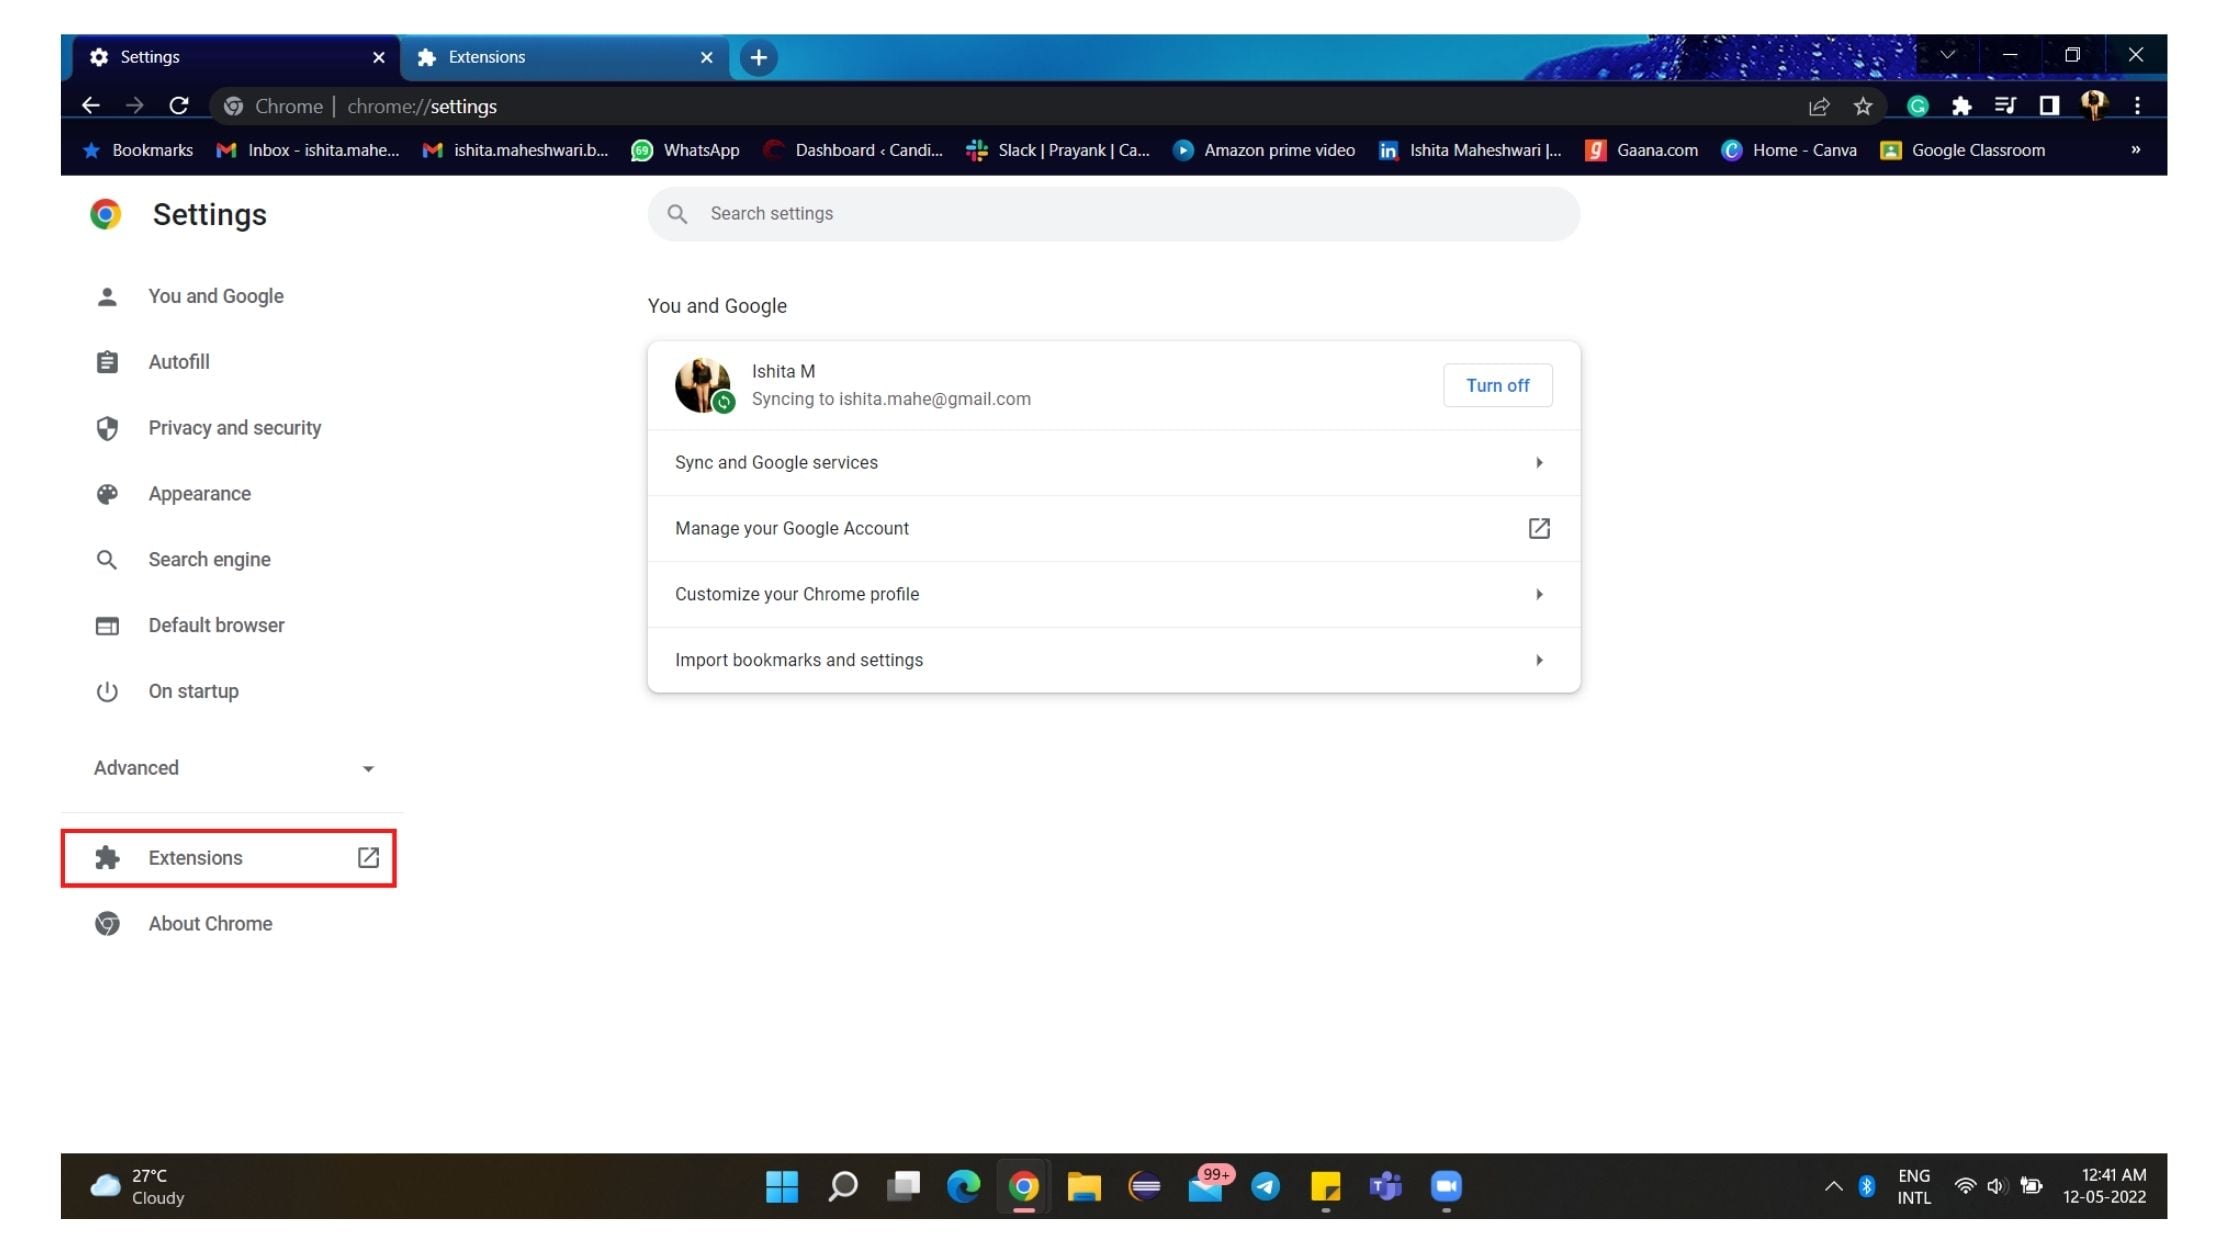
Task: Bookmark this page via the star icon
Action: (1863, 105)
